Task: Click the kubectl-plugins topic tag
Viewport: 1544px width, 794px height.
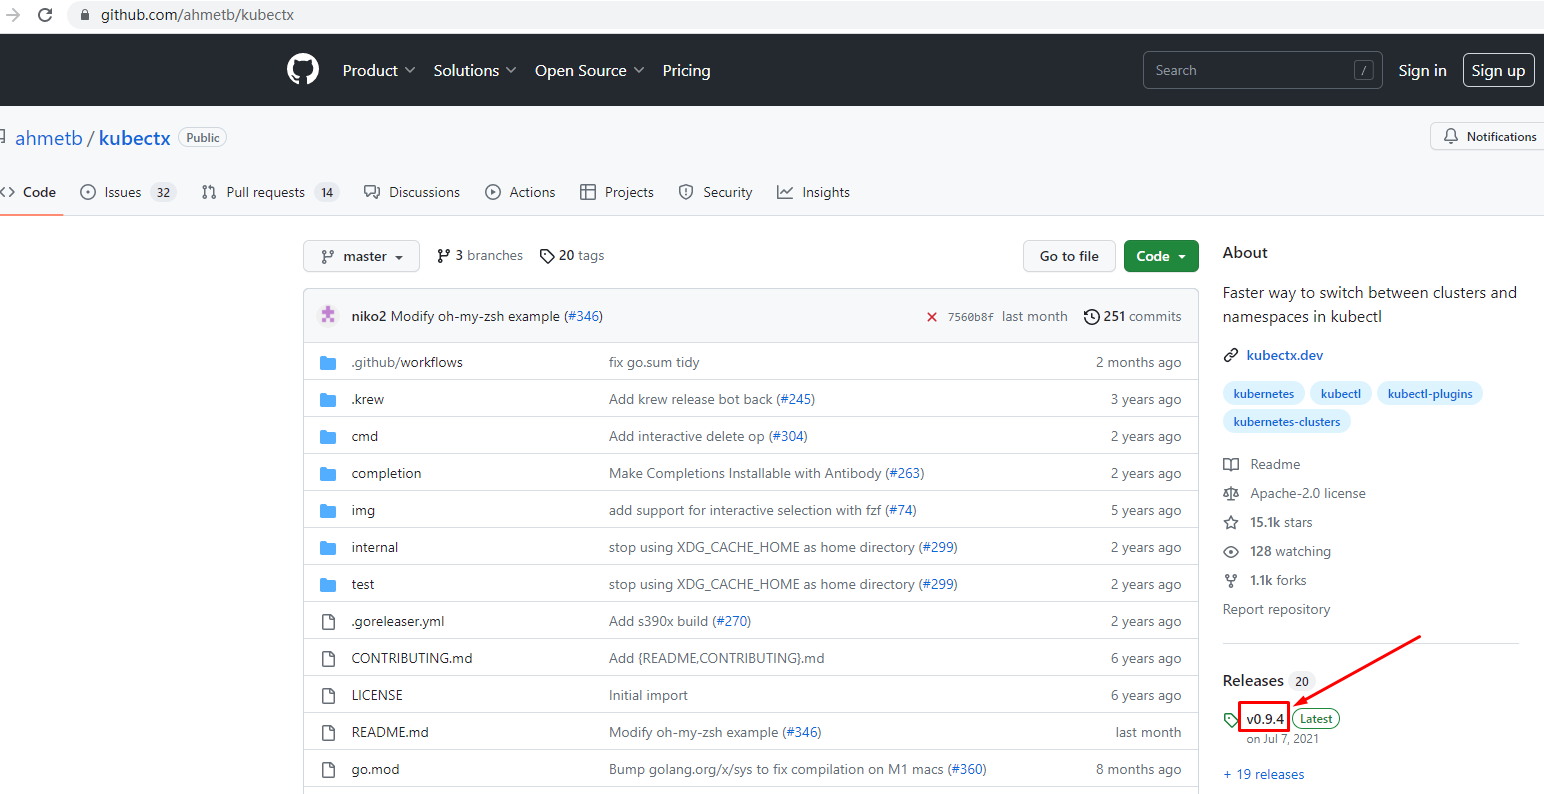Action: (1430, 394)
